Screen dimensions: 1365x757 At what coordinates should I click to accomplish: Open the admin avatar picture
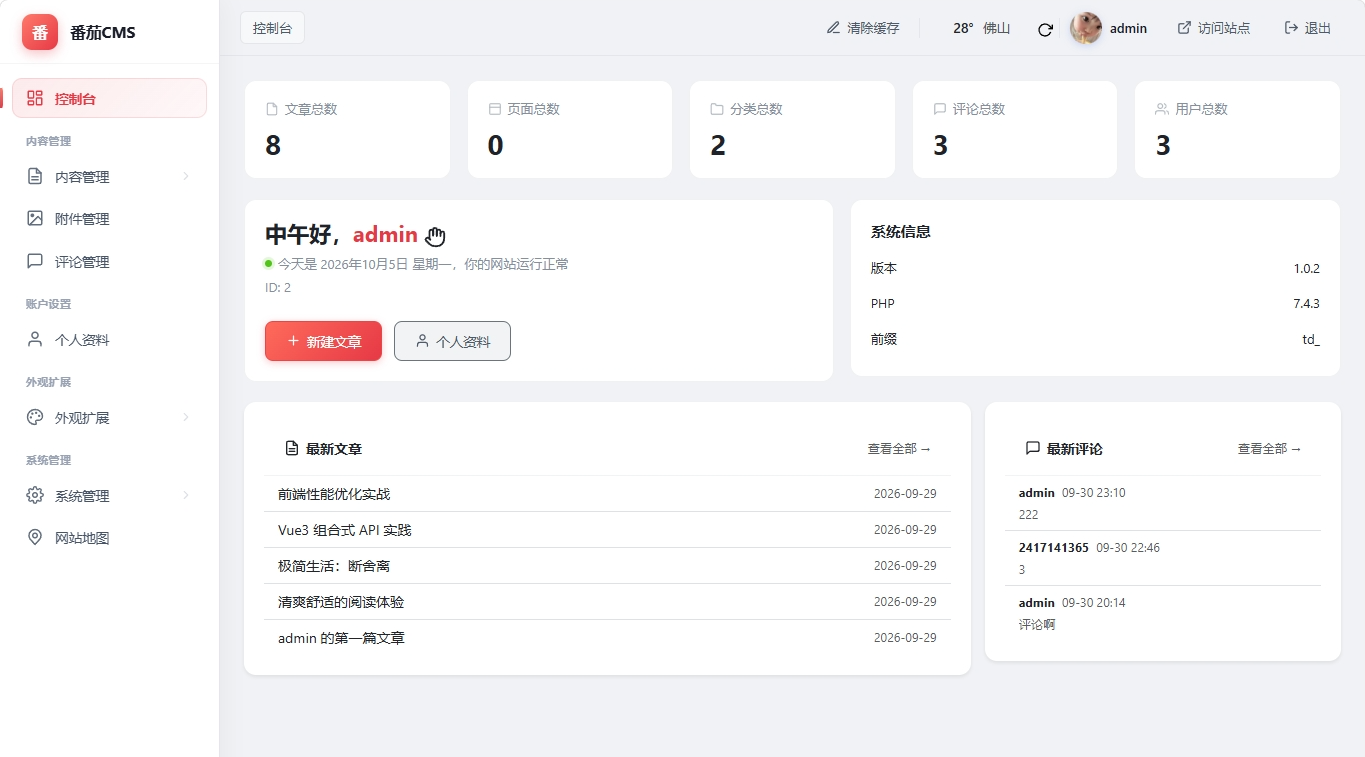[1086, 28]
